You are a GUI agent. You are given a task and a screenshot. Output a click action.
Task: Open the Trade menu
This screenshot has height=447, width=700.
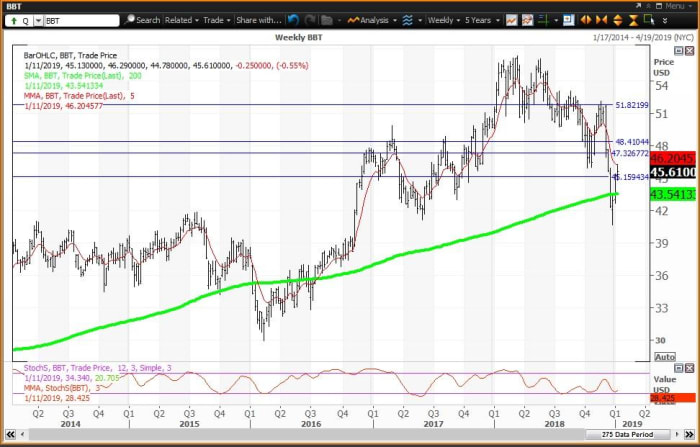216,19
